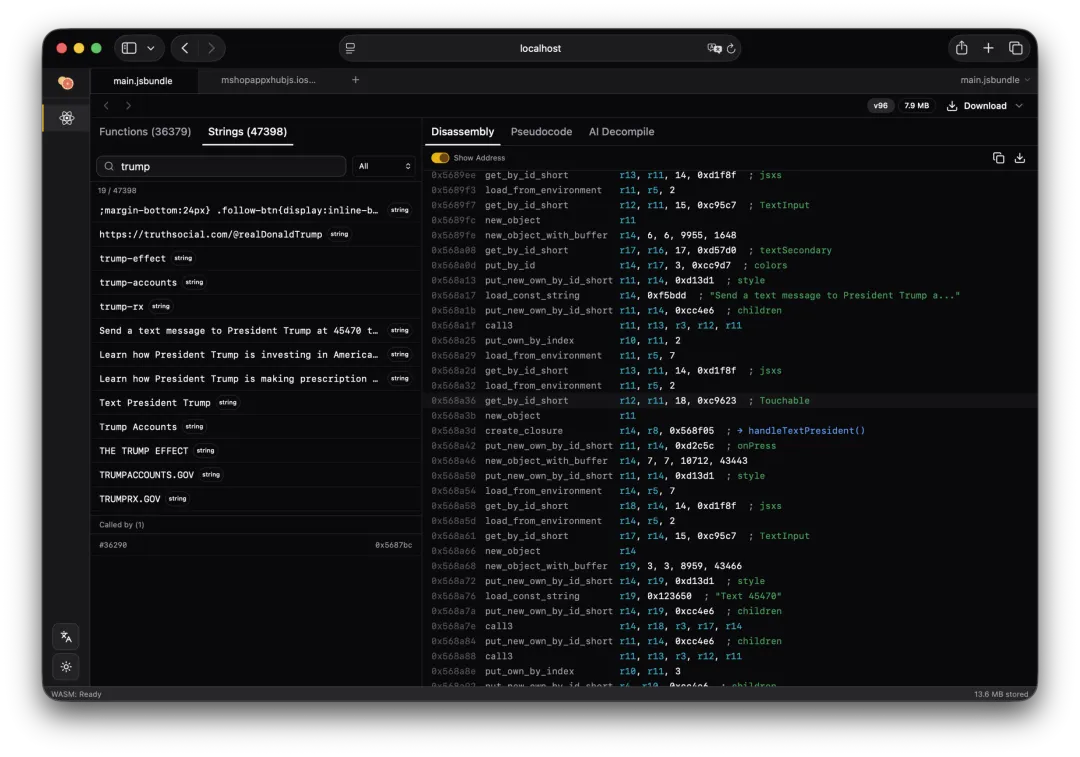Open the main.jsbundle file selector dropdown
Viewport: 1080px width, 757px height.
click(x=995, y=80)
